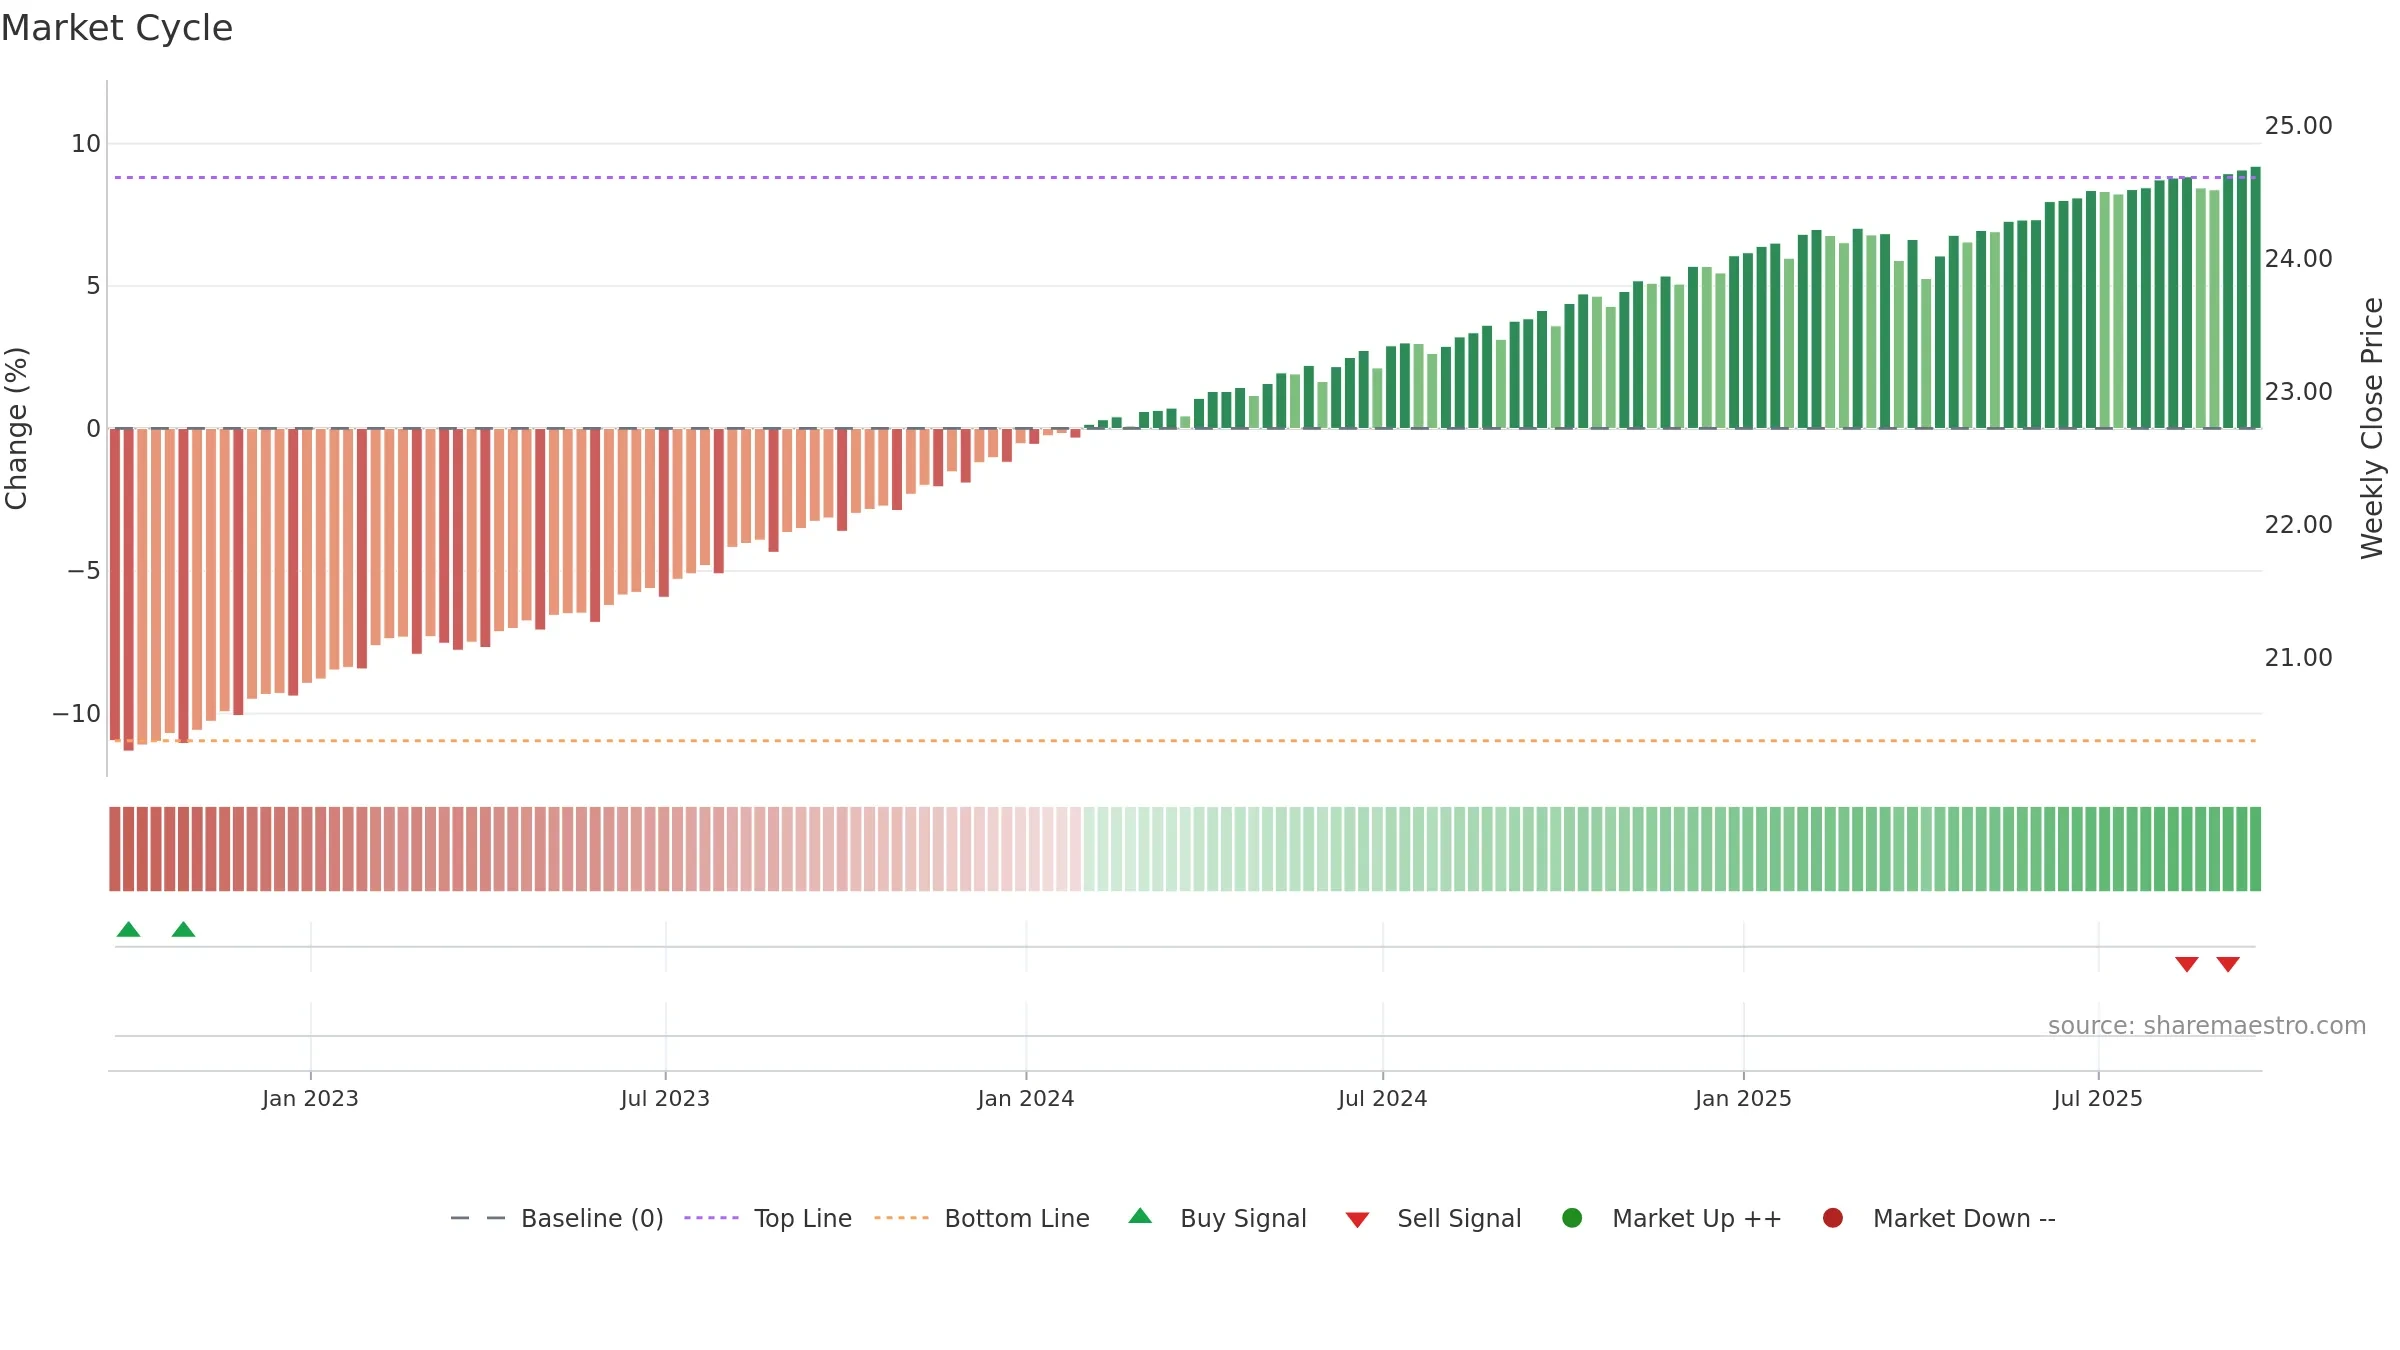Click the Jan 2024 axis label
Image resolution: width=2400 pixels, height=1350 pixels.
1026,1098
